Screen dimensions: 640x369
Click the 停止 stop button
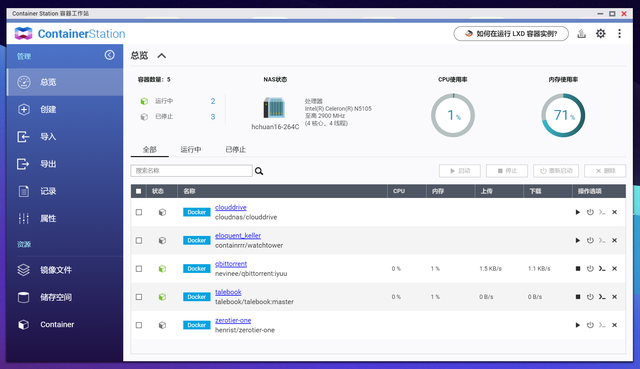click(507, 171)
